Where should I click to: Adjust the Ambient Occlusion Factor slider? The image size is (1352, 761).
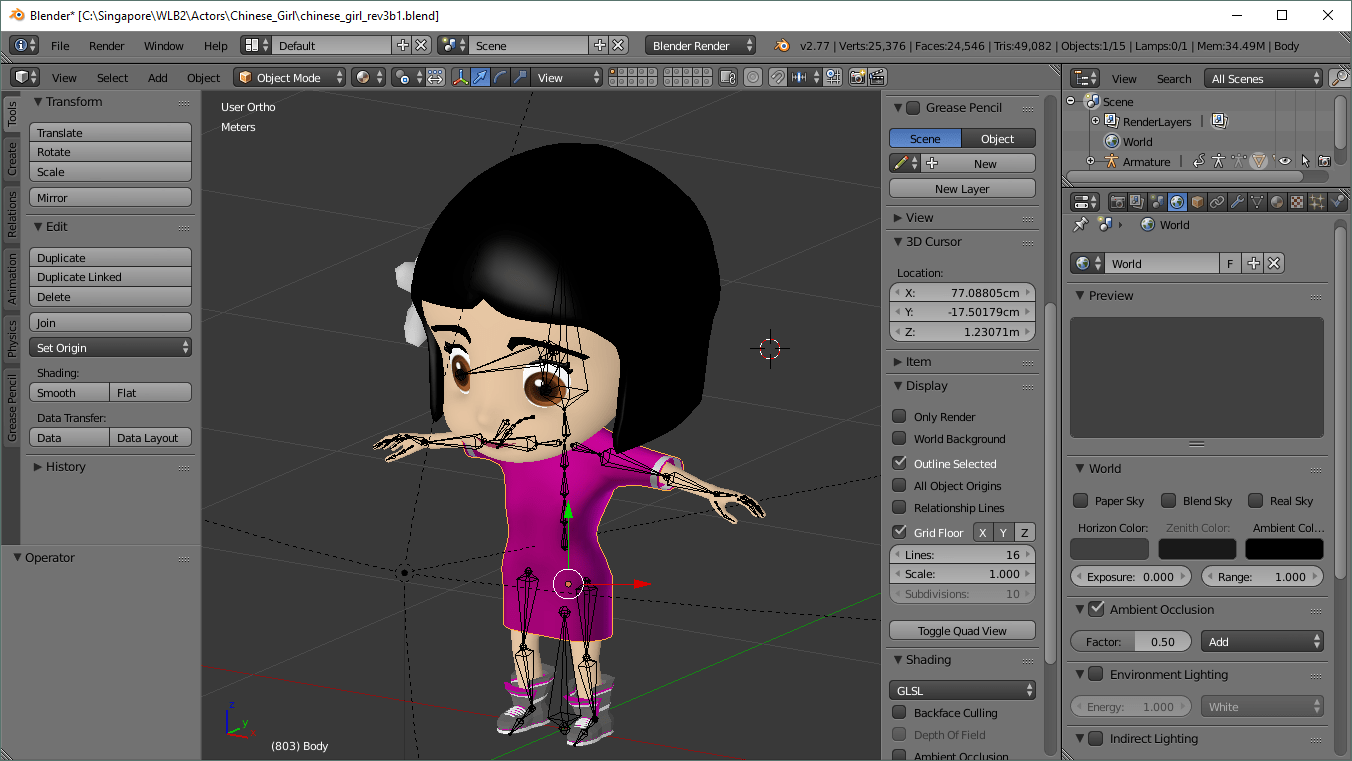[1131, 641]
